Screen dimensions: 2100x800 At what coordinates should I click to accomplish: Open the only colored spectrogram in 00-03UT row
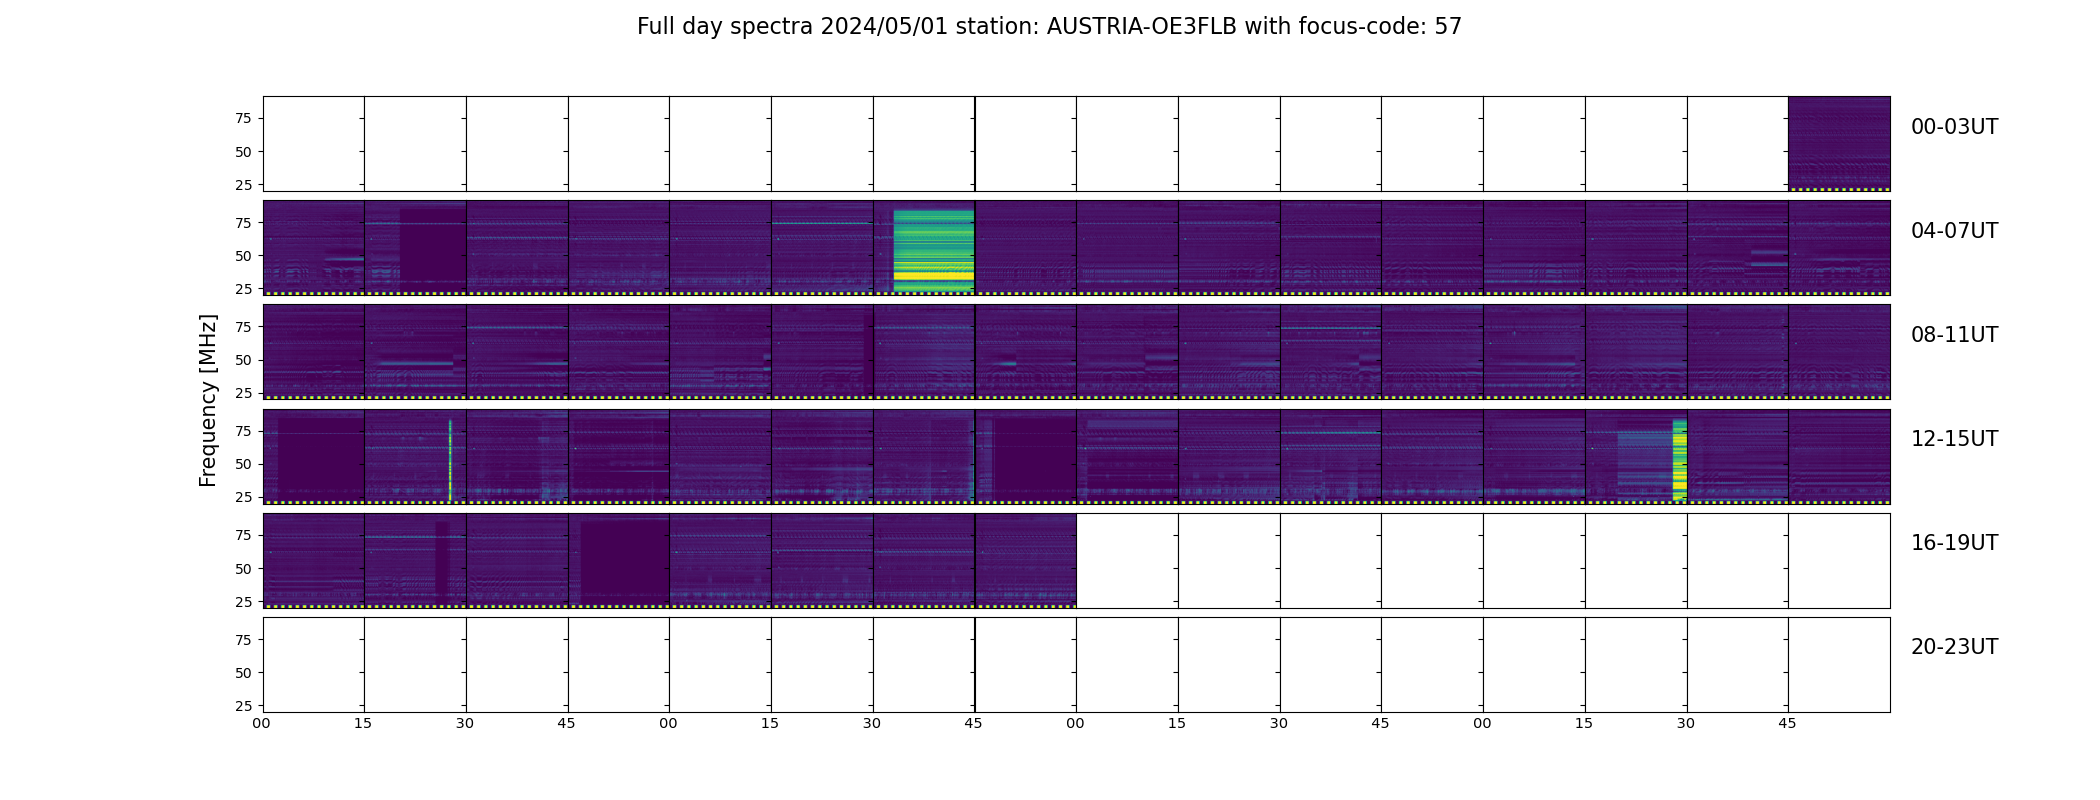coord(1839,143)
